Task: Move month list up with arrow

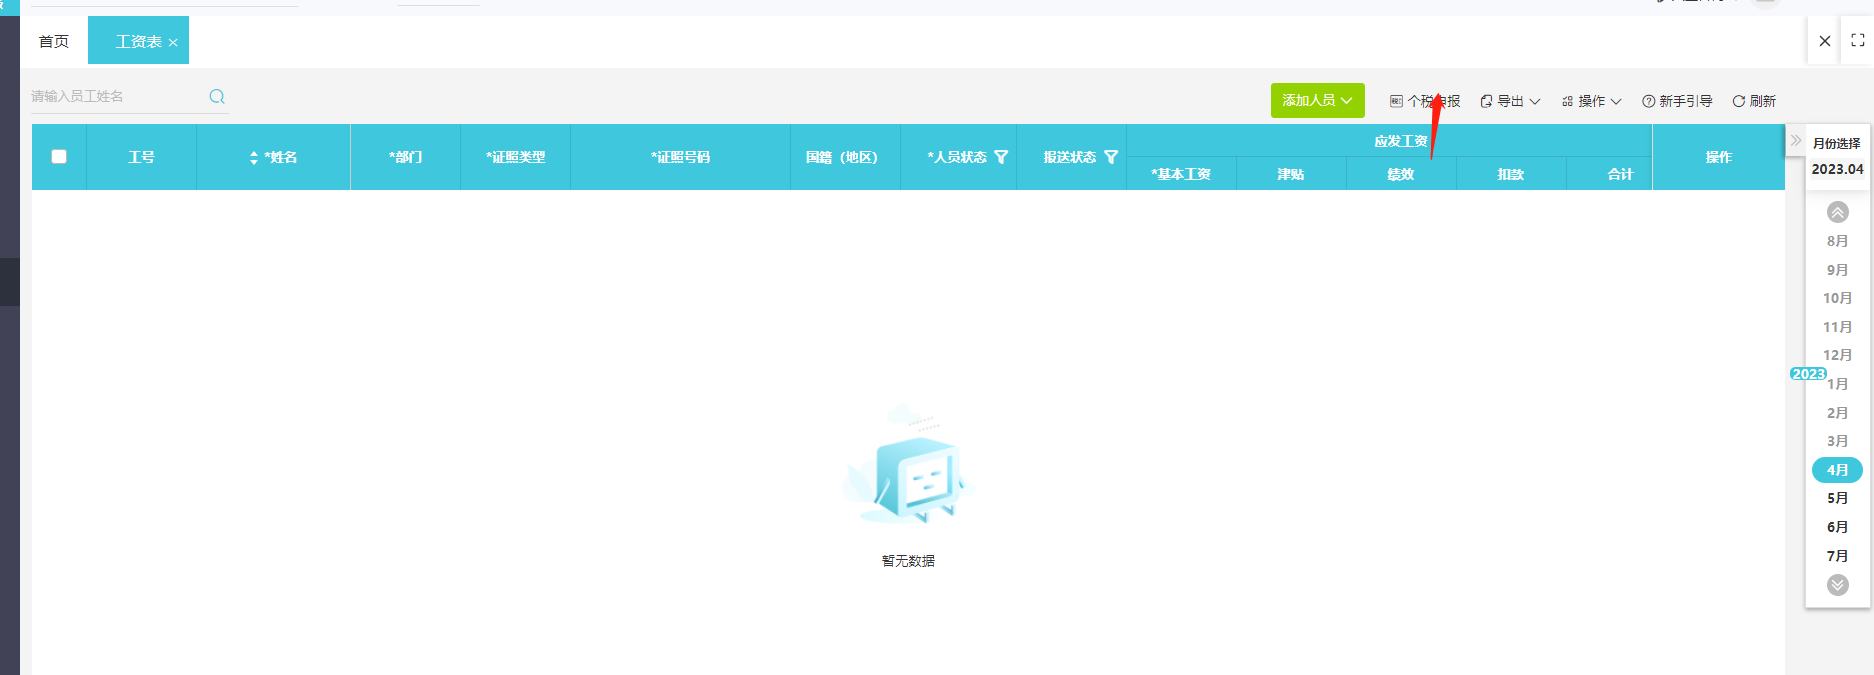Action: (1838, 212)
